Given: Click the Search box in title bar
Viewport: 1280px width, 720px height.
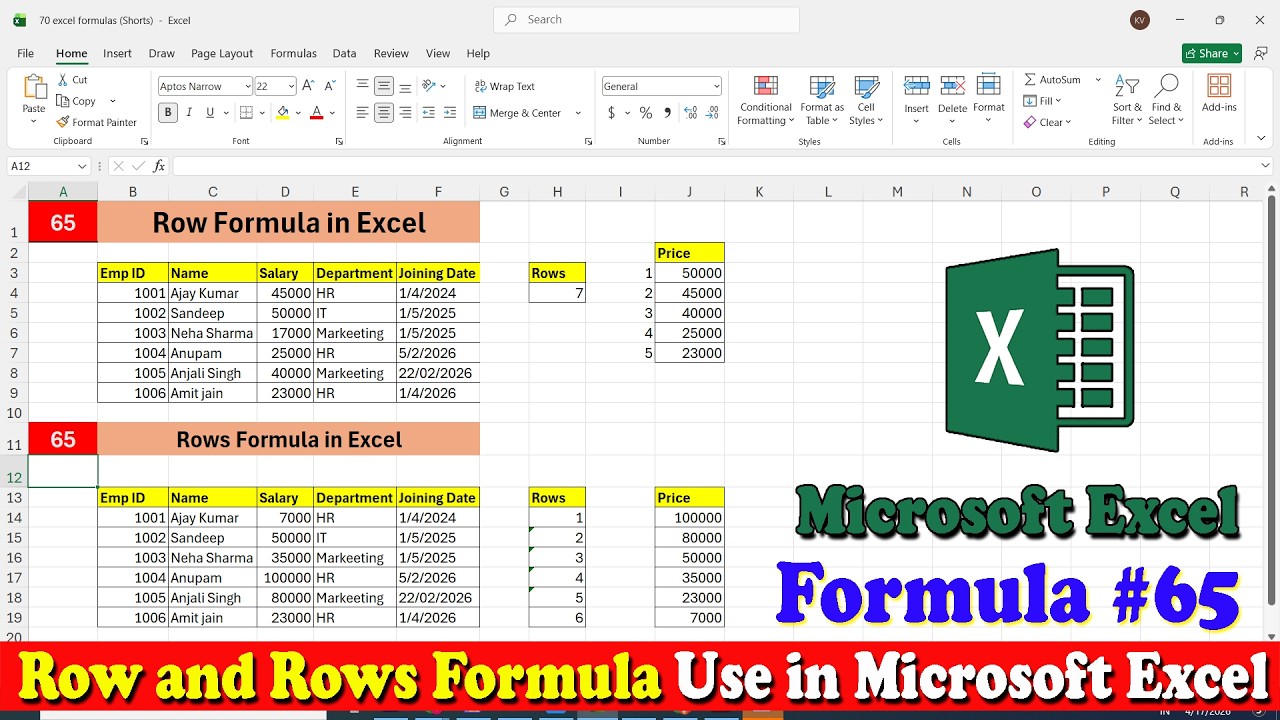Looking at the screenshot, I should [x=646, y=20].
